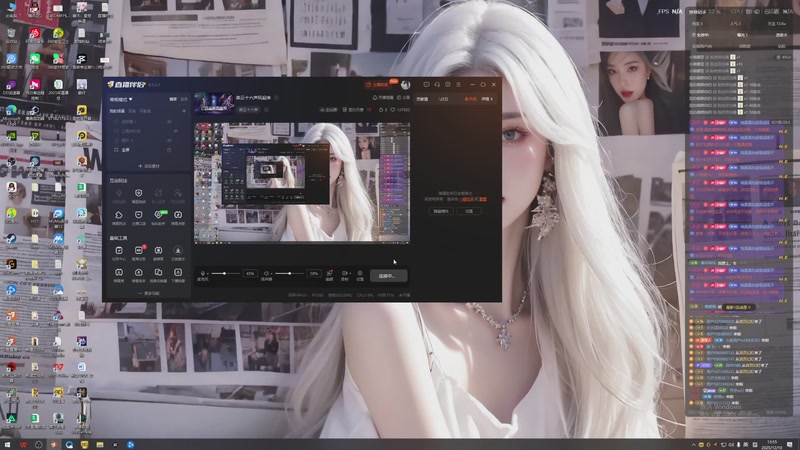Open the last icon in 互动玩法 lower row
Viewport: 800px width, 450px height.
point(178,217)
